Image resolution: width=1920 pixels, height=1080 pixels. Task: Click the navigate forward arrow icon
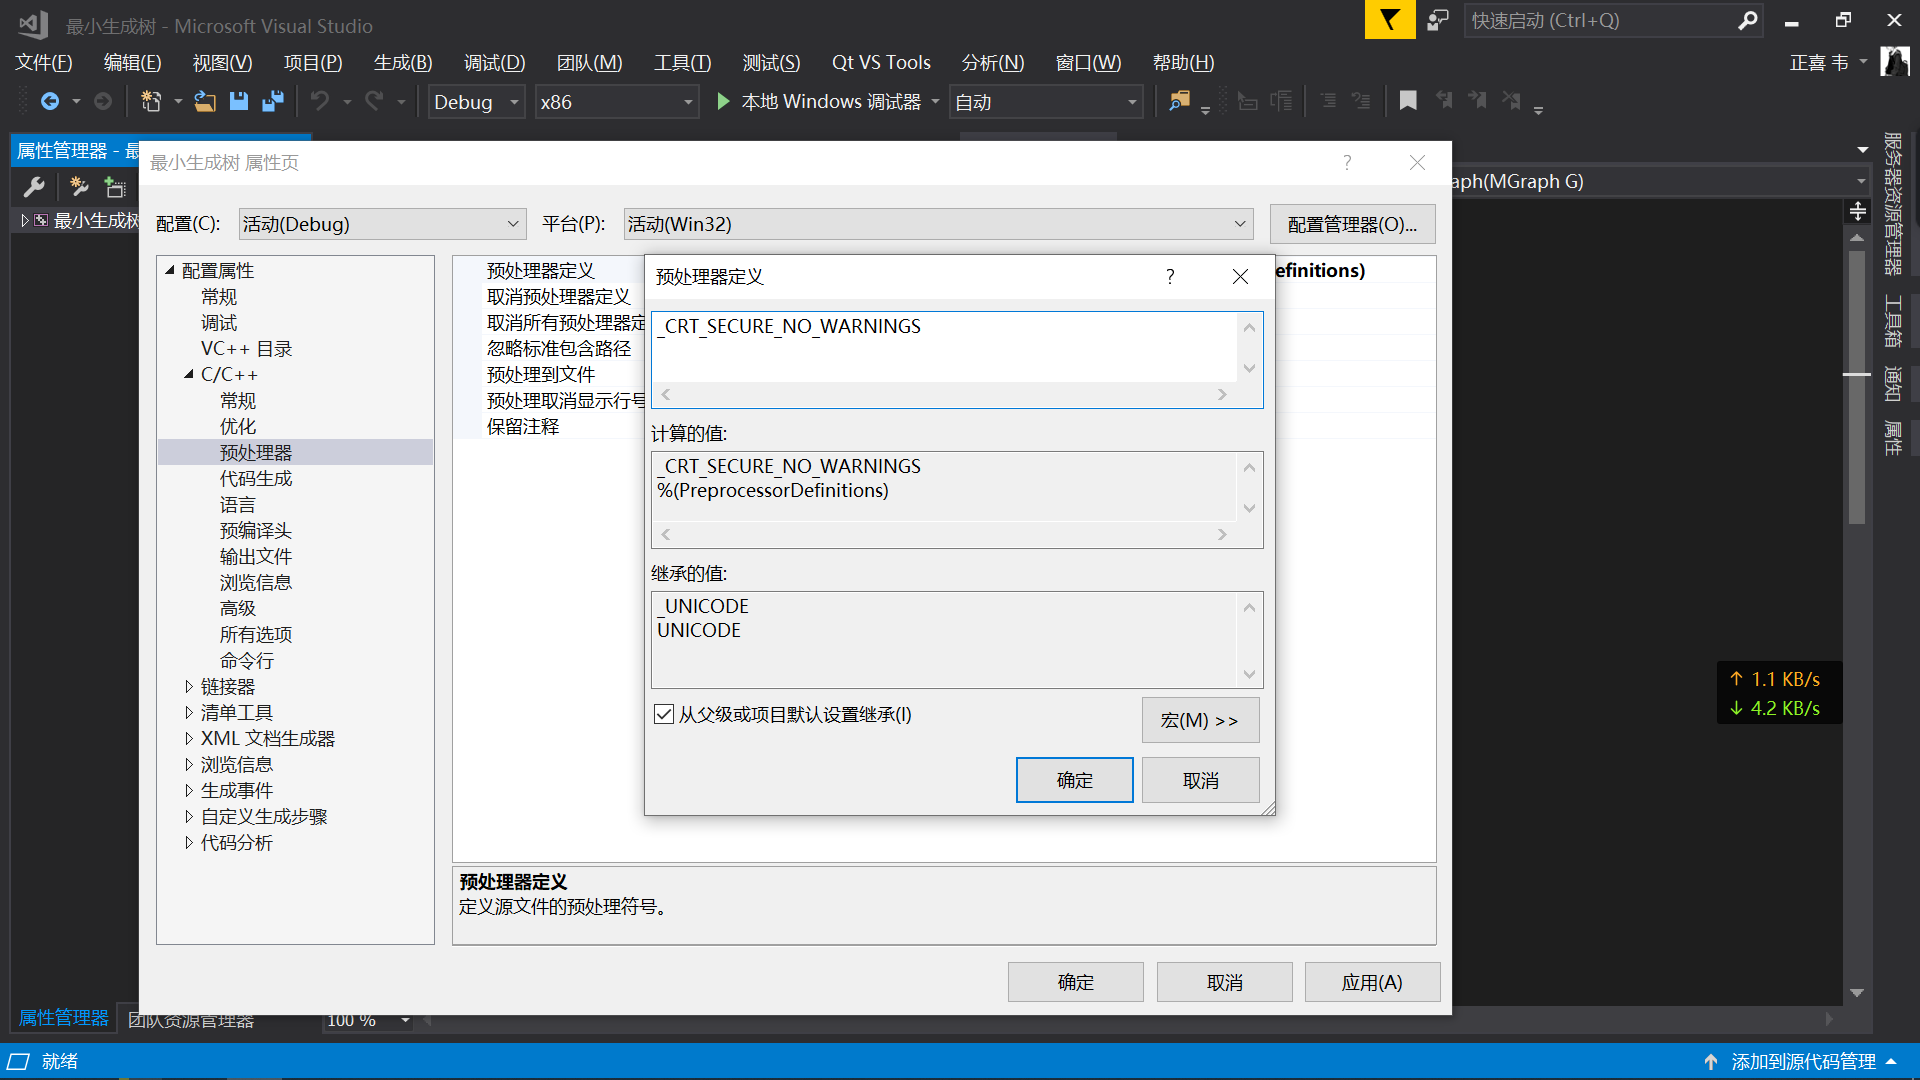[x=103, y=101]
